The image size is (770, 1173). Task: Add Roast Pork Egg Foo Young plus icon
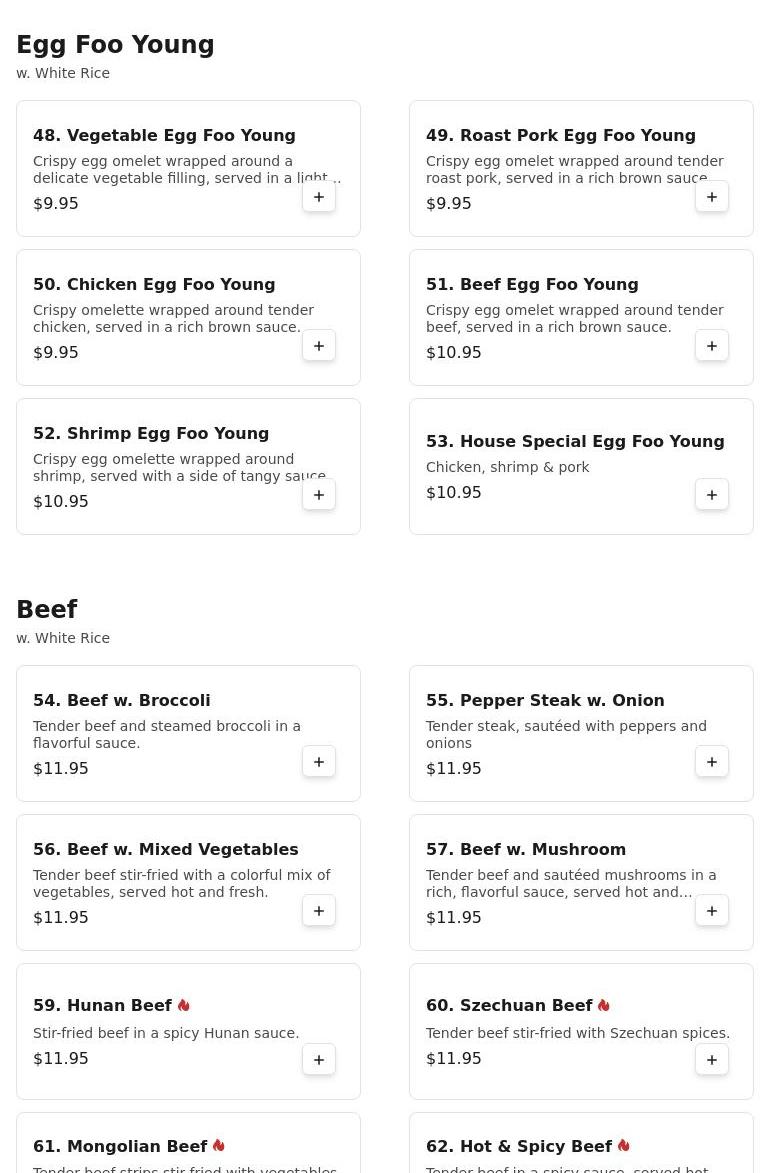click(x=712, y=197)
